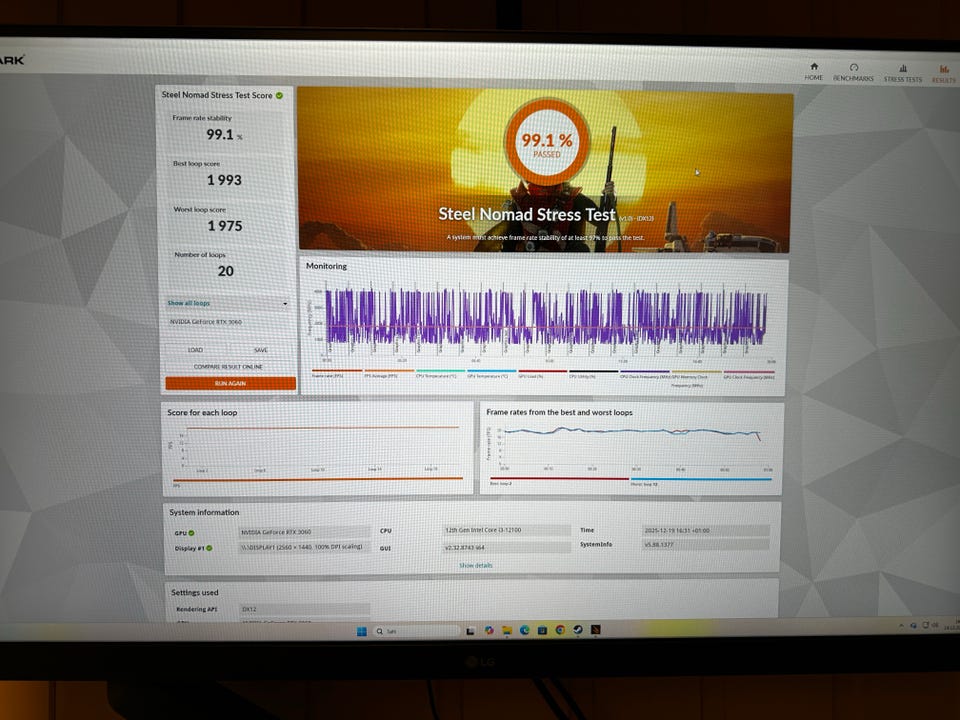Toggle the FPS Average legend line

point(389,371)
